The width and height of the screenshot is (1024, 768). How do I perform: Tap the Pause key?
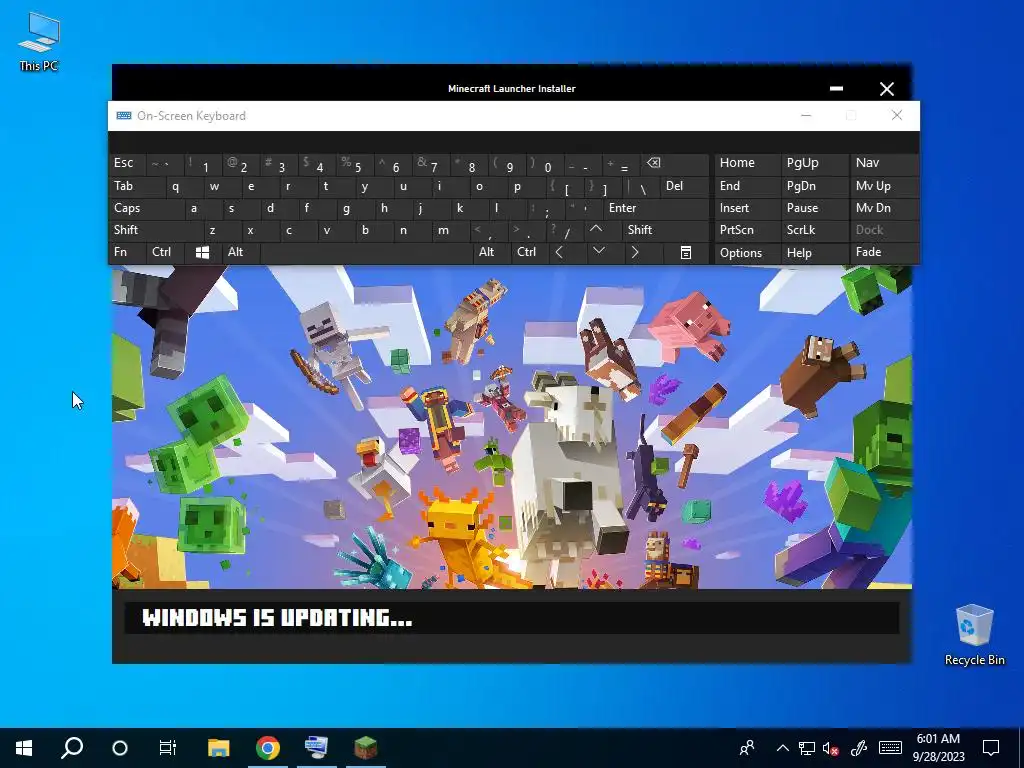[x=815, y=208]
